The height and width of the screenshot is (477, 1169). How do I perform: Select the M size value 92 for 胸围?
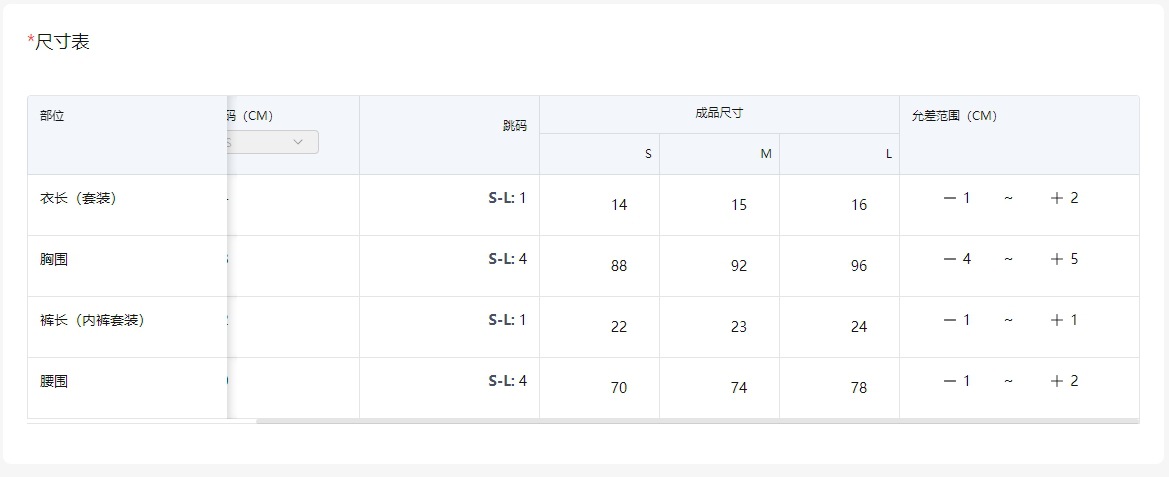(739, 266)
